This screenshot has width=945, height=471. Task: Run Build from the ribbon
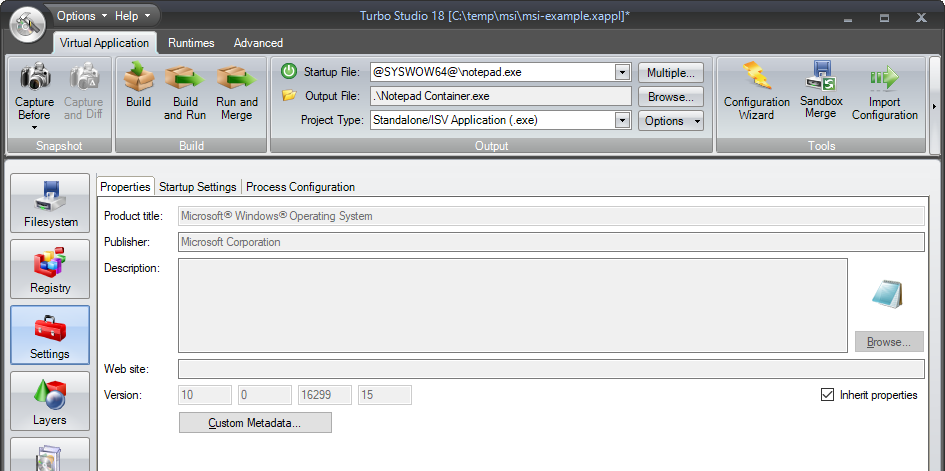point(139,86)
